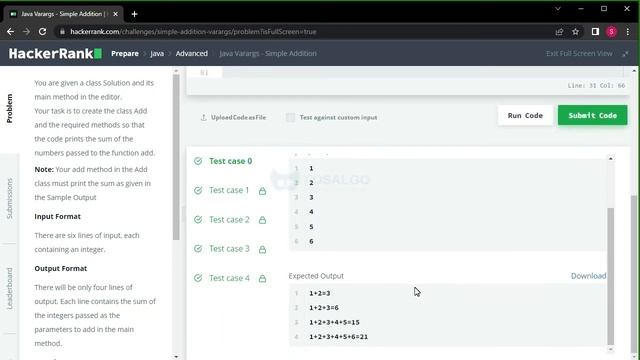Select the Problem side tab
Image resolution: width=640 pixels, height=360 pixels.
click(x=9, y=108)
